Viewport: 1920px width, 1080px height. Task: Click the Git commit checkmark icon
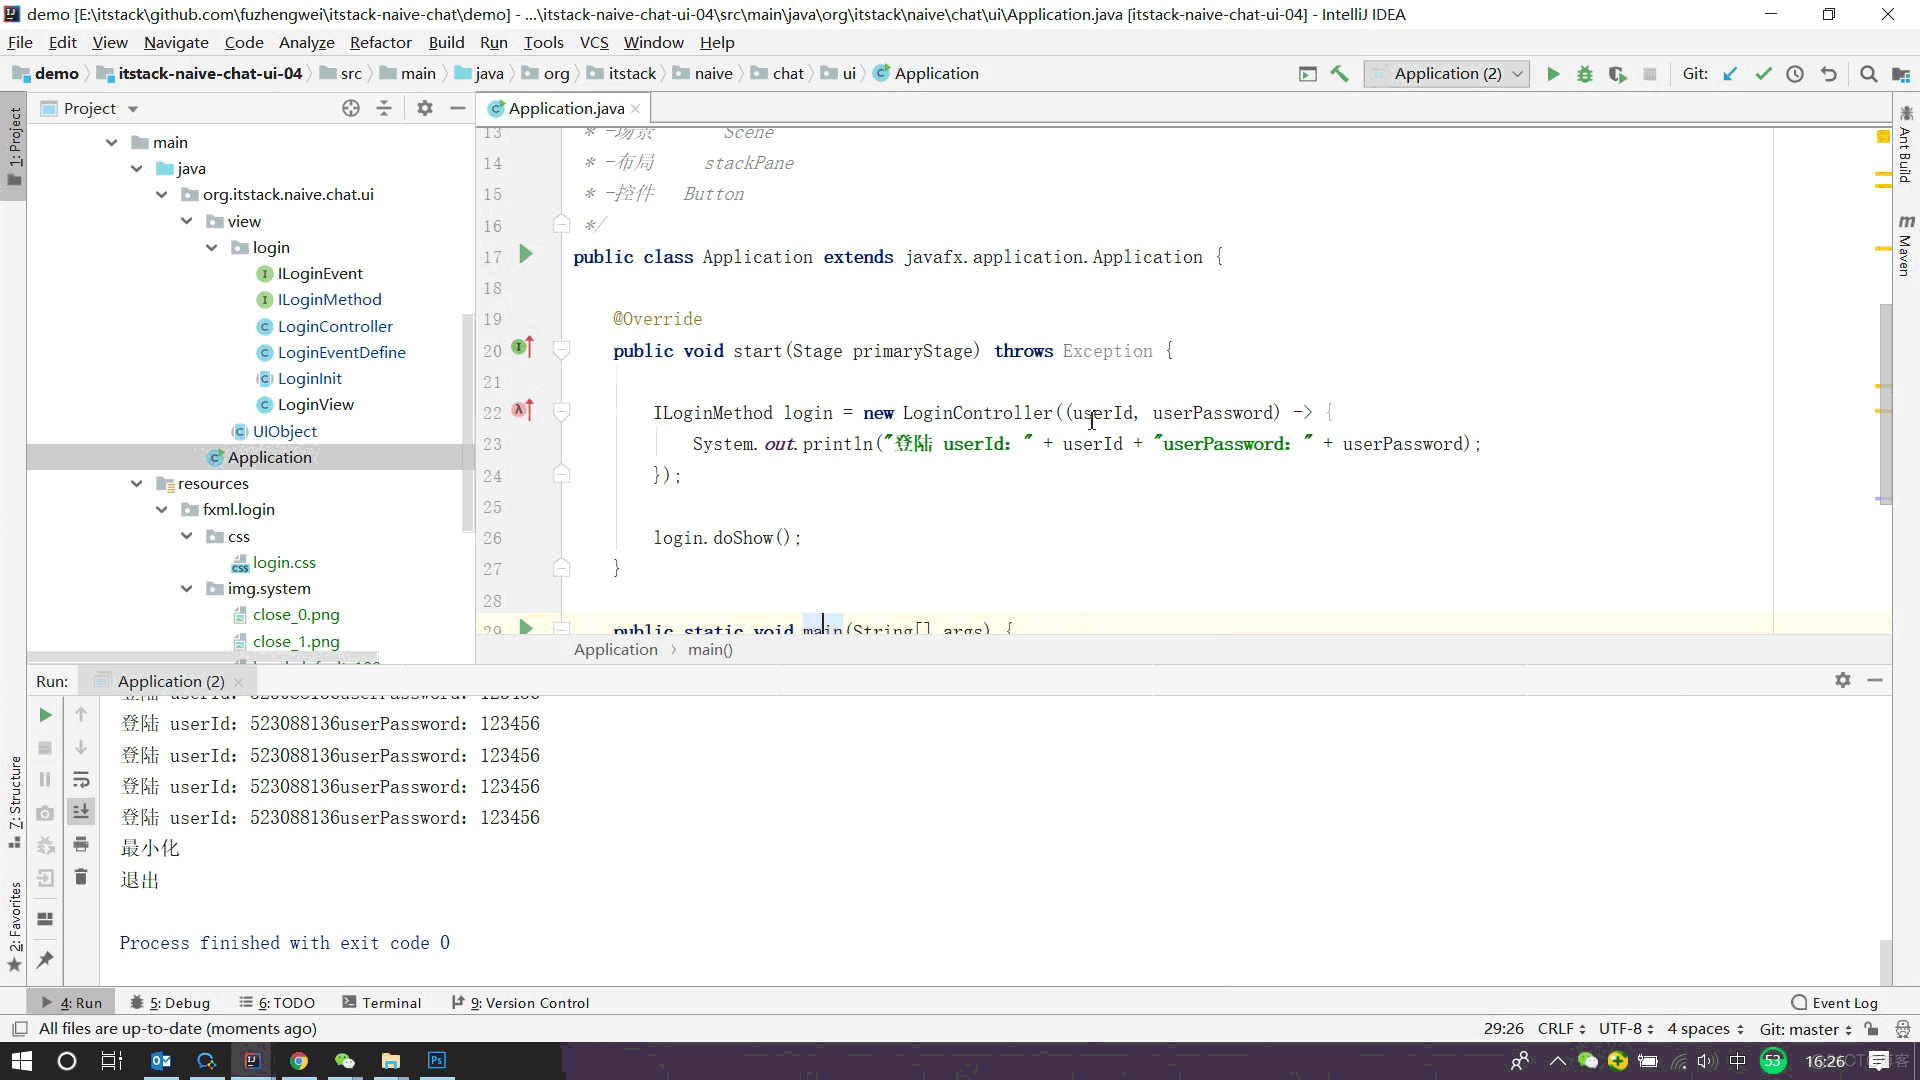pos(1763,74)
